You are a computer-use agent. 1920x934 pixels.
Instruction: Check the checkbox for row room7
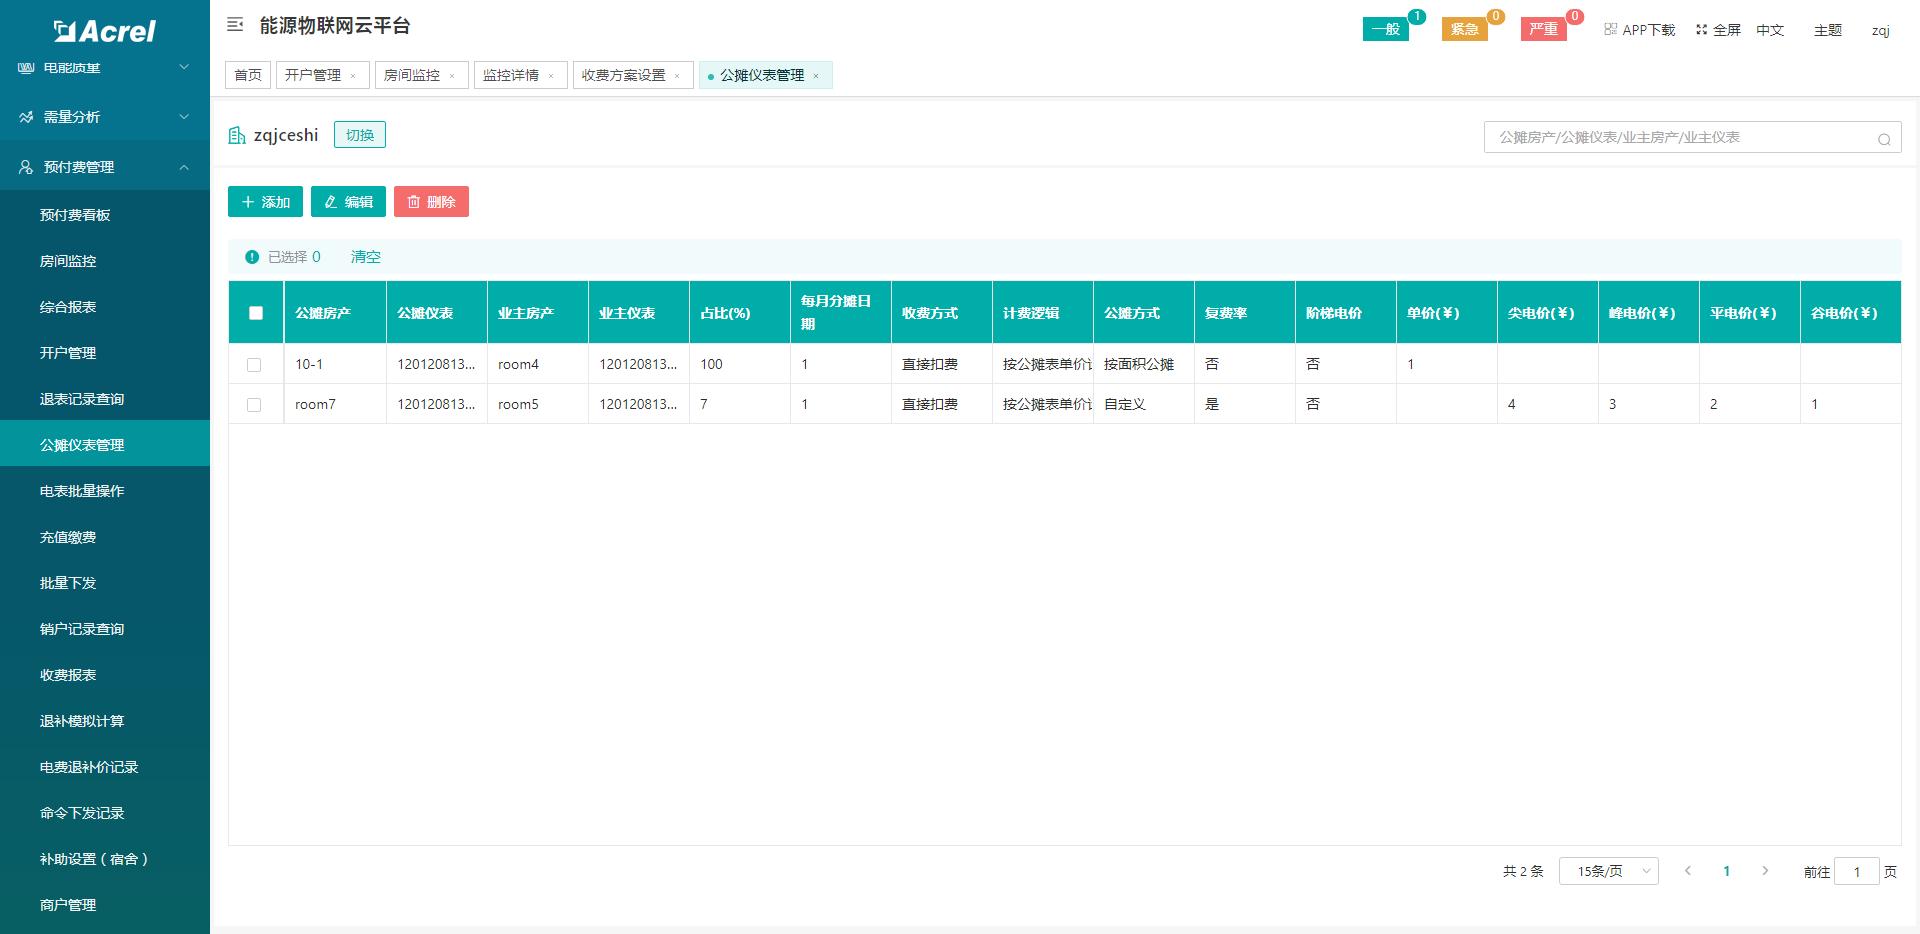click(256, 404)
